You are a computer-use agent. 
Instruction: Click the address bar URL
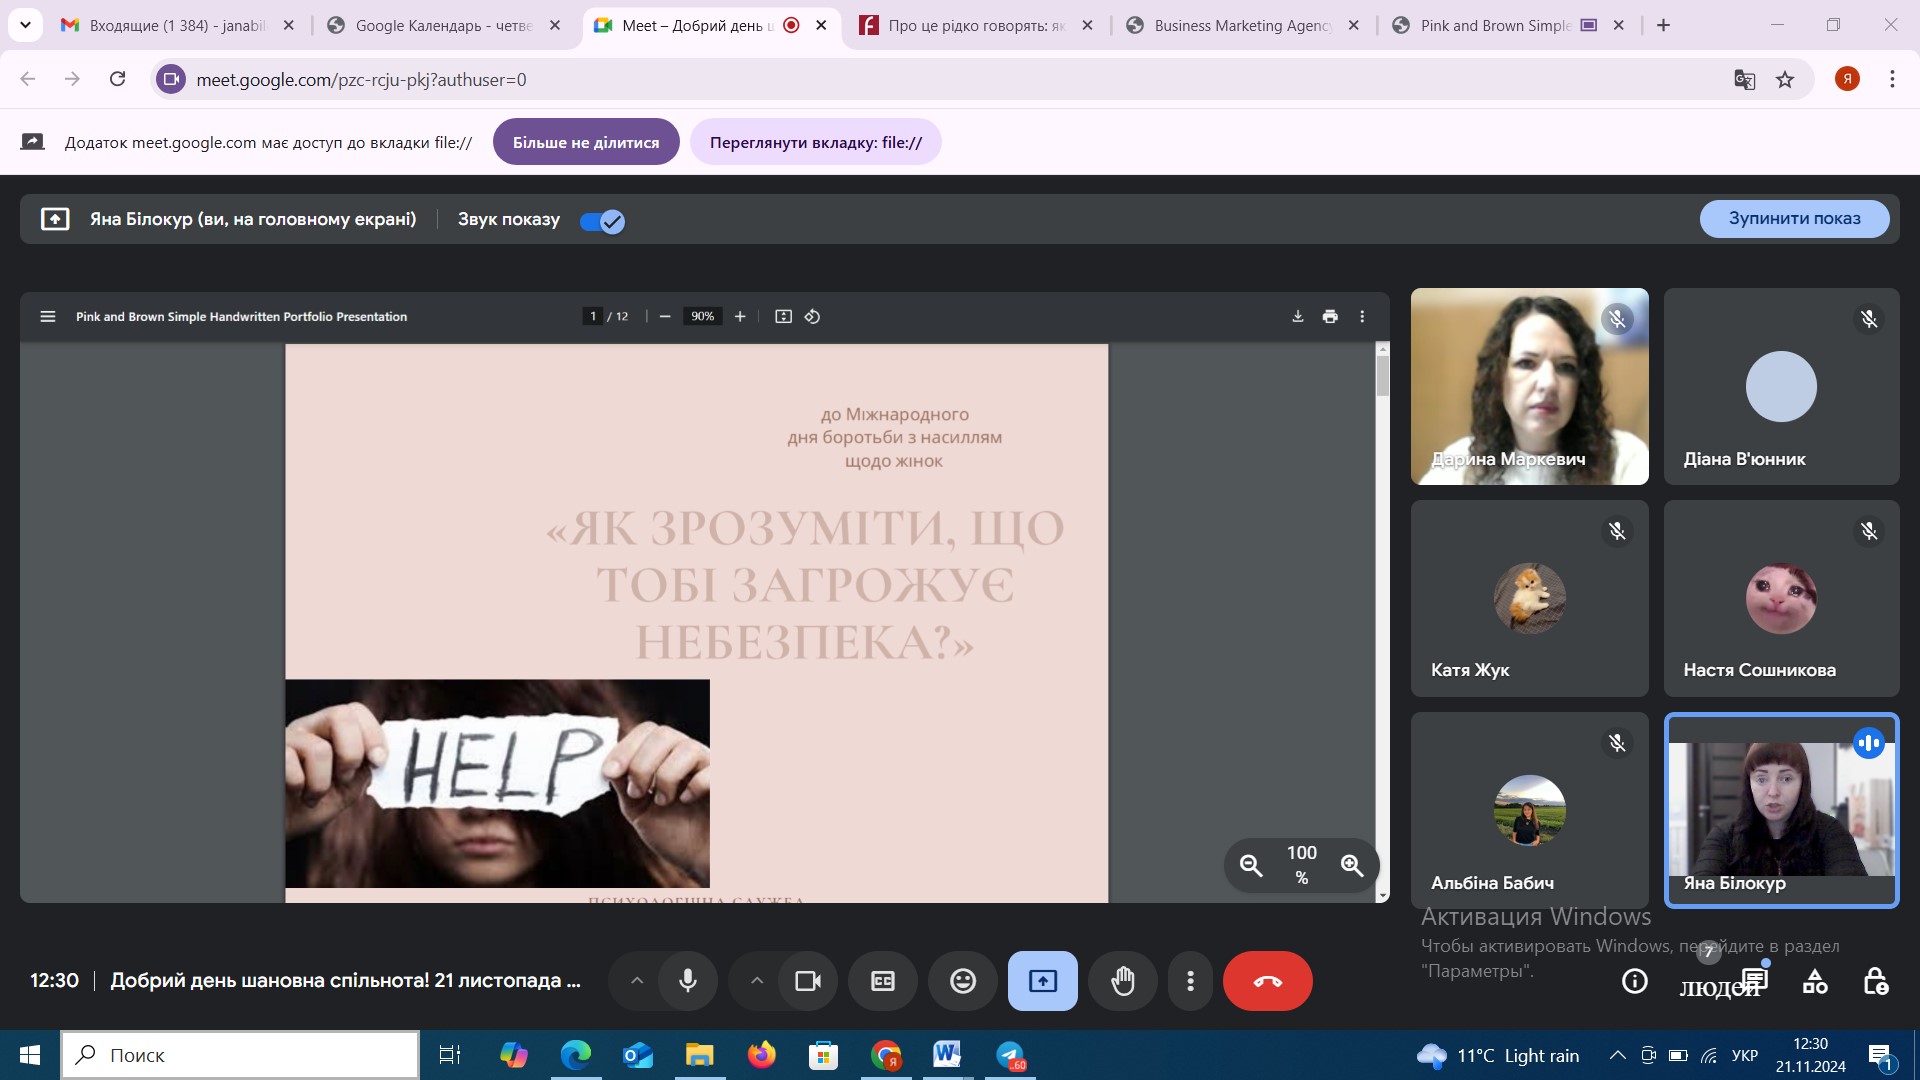point(361,79)
